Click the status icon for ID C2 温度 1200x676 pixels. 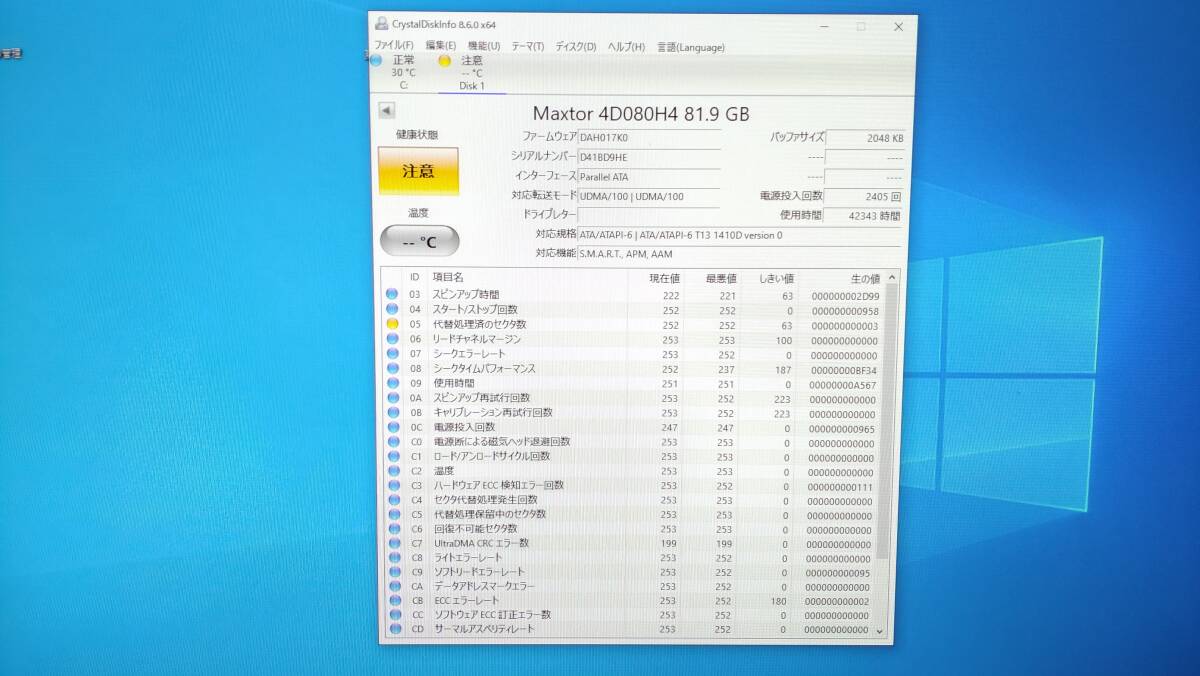pyautogui.click(x=392, y=471)
